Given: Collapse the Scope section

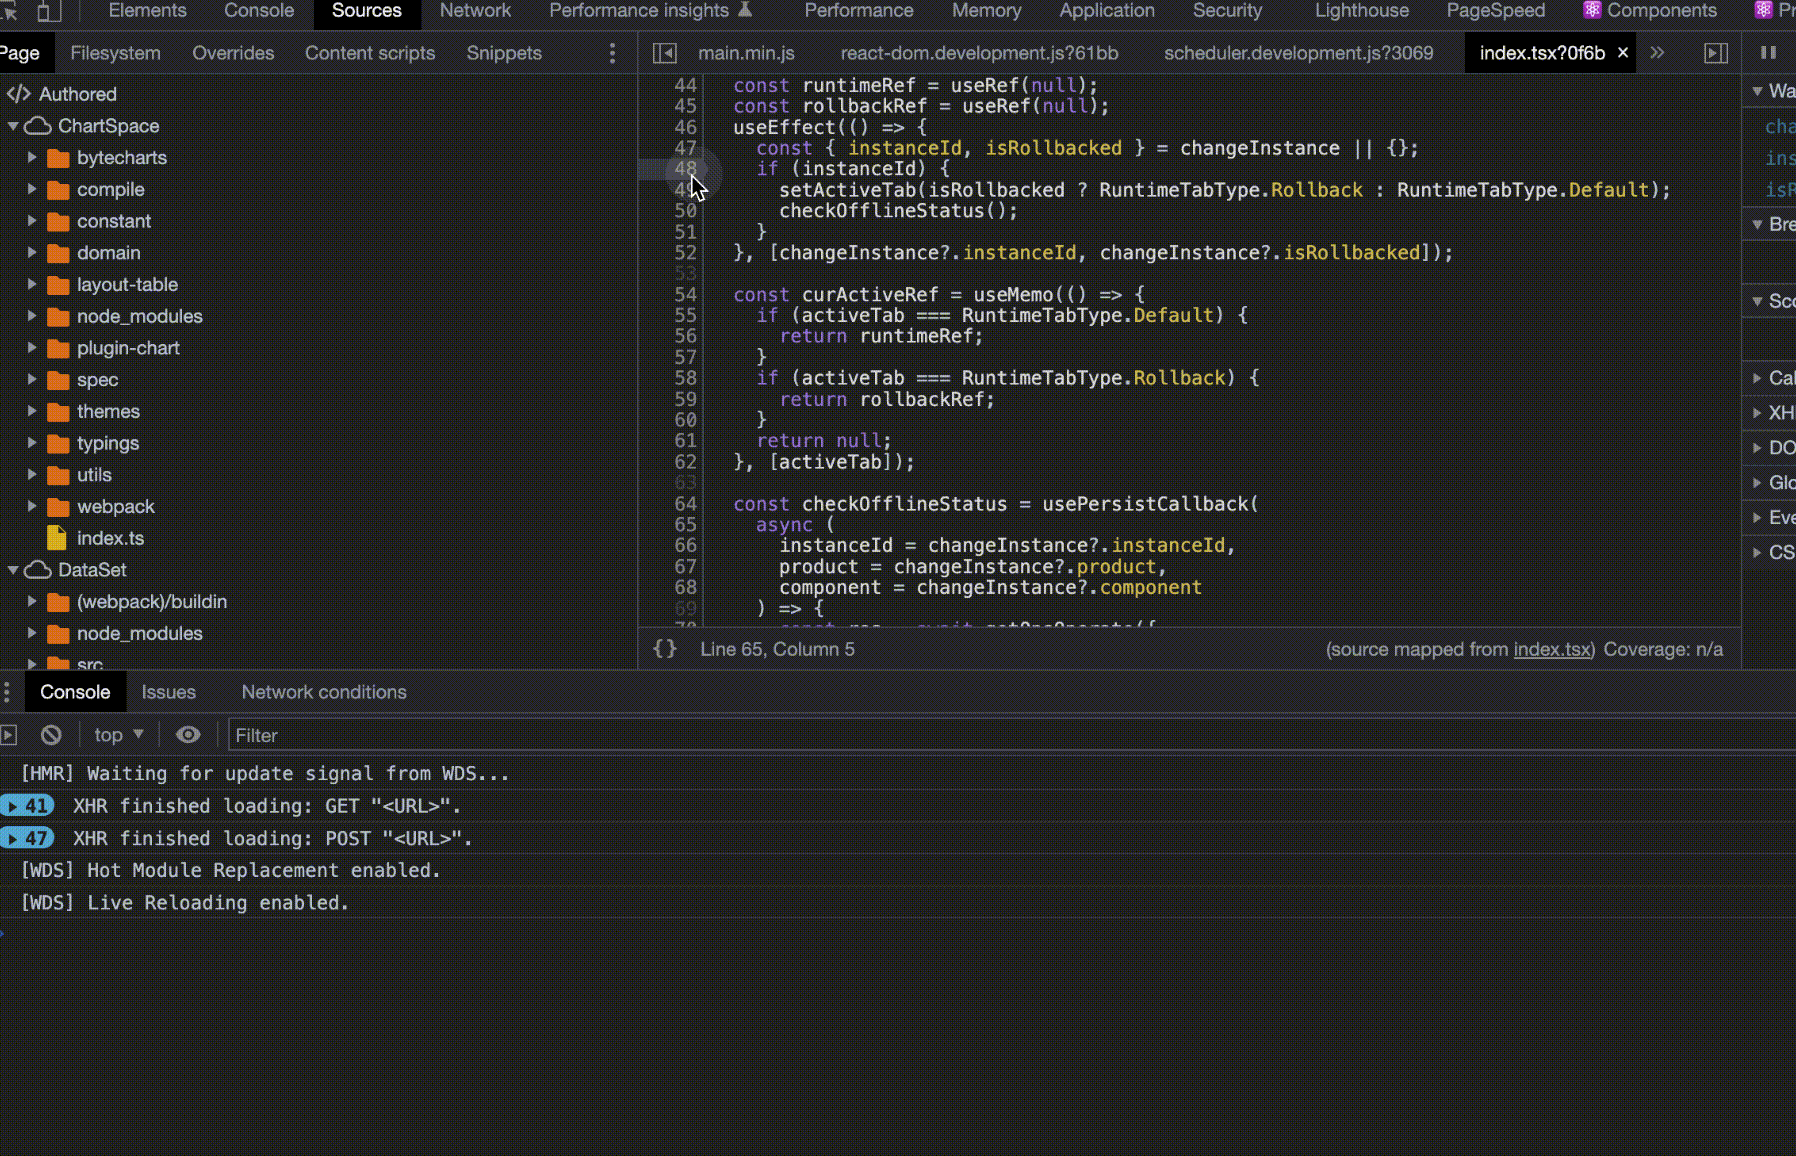Looking at the screenshot, I should pyautogui.click(x=1757, y=301).
